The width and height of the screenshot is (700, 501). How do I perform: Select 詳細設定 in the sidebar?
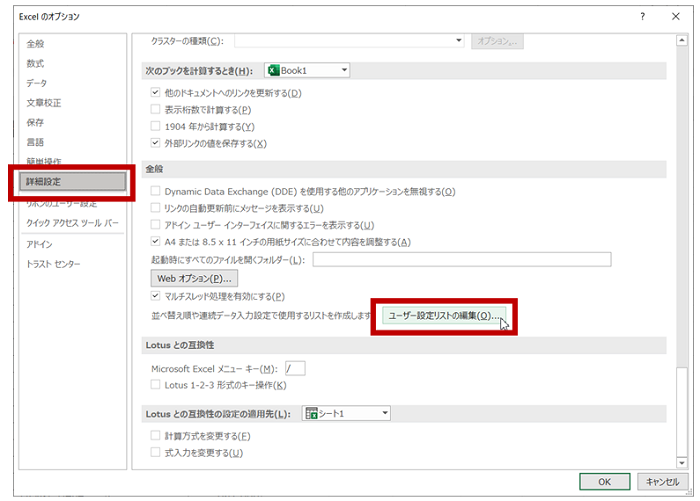pyautogui.click(x=72, y=182)
